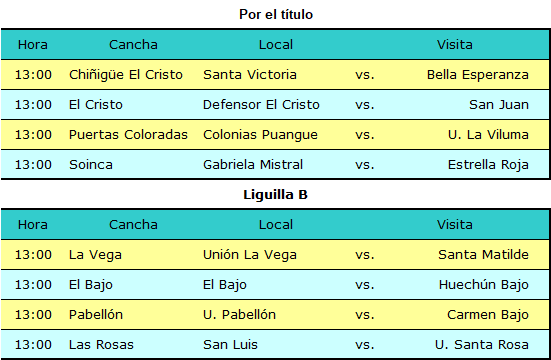
Task: Click the 'Liguilla B' heading
Action: (x=276, y=194)
